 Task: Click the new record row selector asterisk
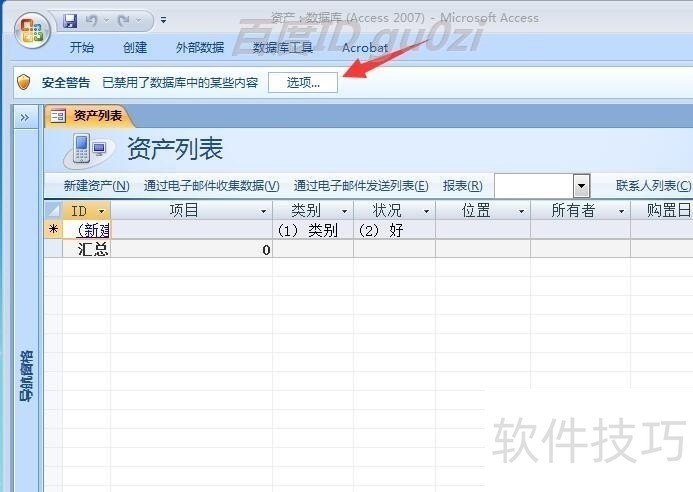52,230
